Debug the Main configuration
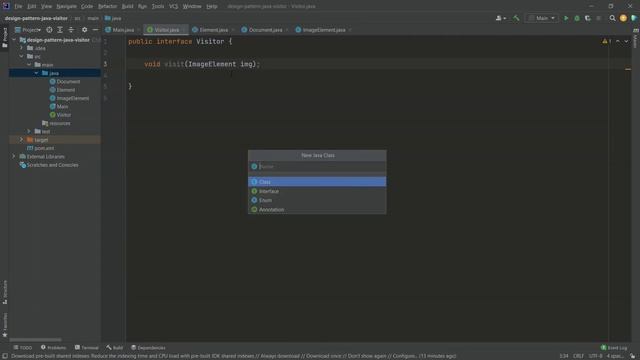640x360 pixels. tap(577, 18)
